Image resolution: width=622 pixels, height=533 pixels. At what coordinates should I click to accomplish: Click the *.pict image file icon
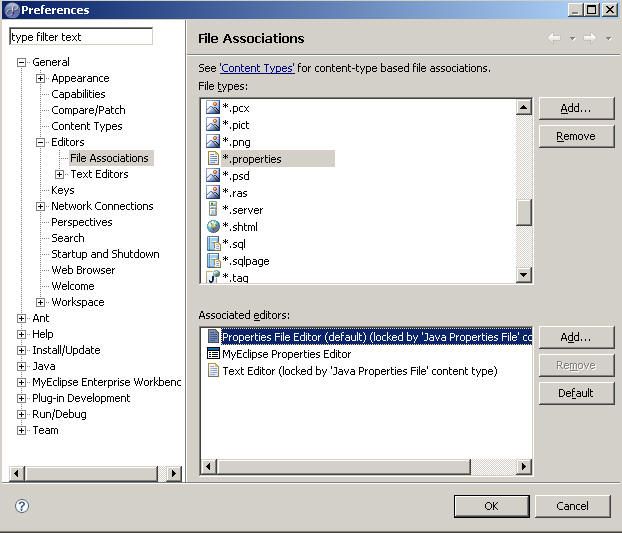click(x=213, y=125)
